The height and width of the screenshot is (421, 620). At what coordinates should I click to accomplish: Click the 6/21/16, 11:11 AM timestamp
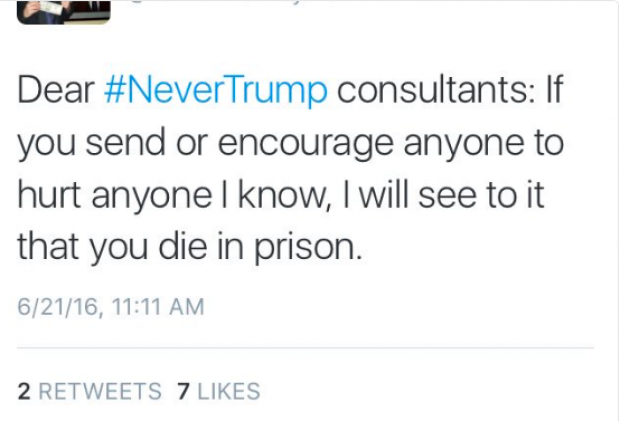(x=111, y=307)
